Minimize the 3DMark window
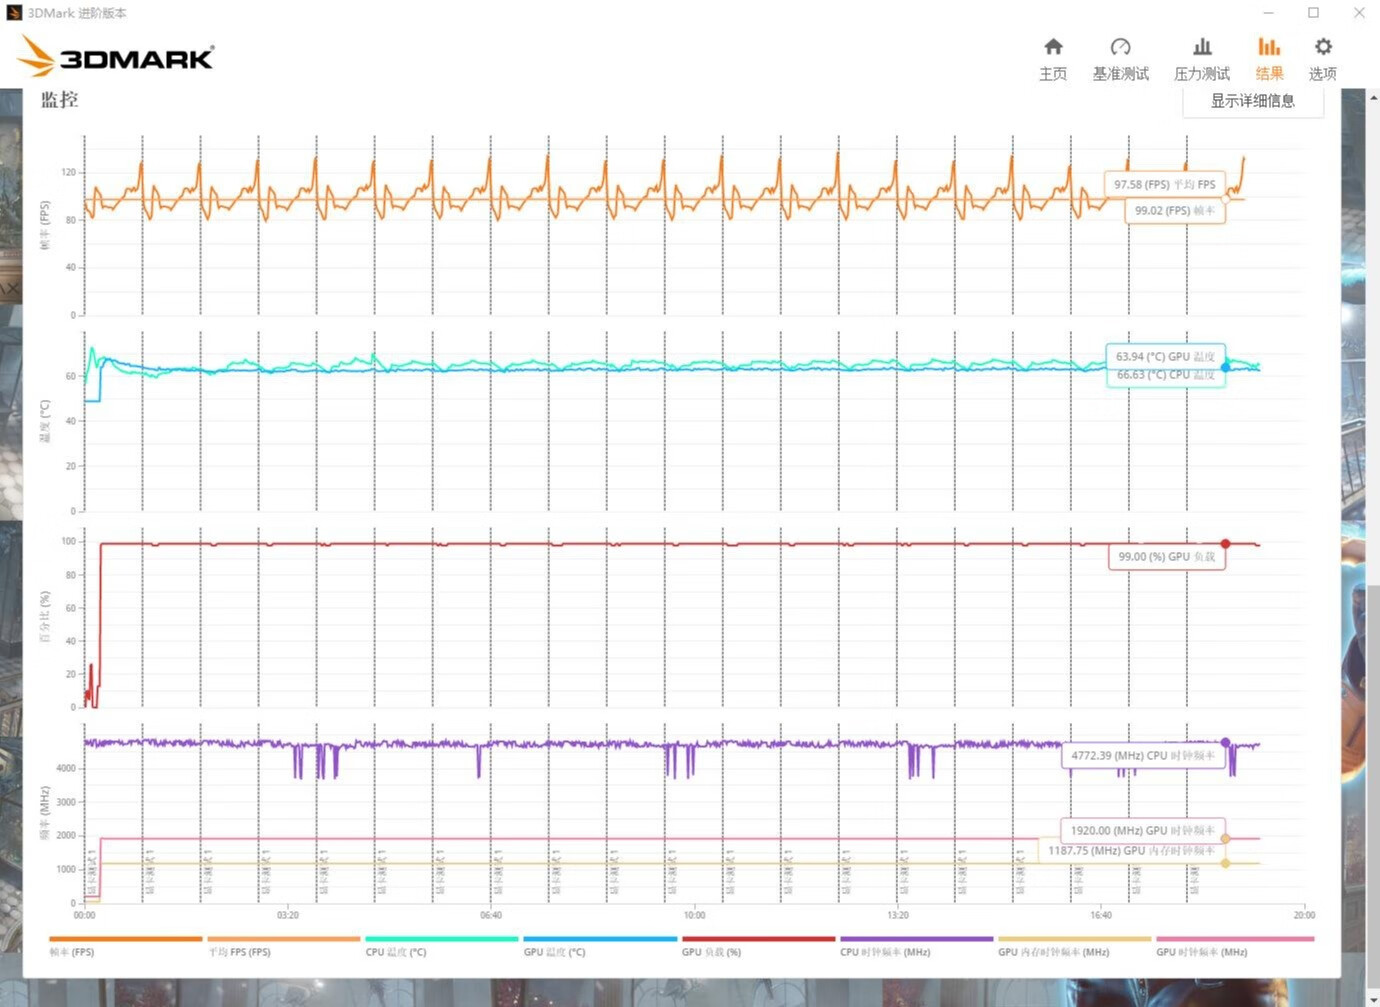Image resolution: width=1380 pixels, height=1007 pixels. coord(1268,13)
